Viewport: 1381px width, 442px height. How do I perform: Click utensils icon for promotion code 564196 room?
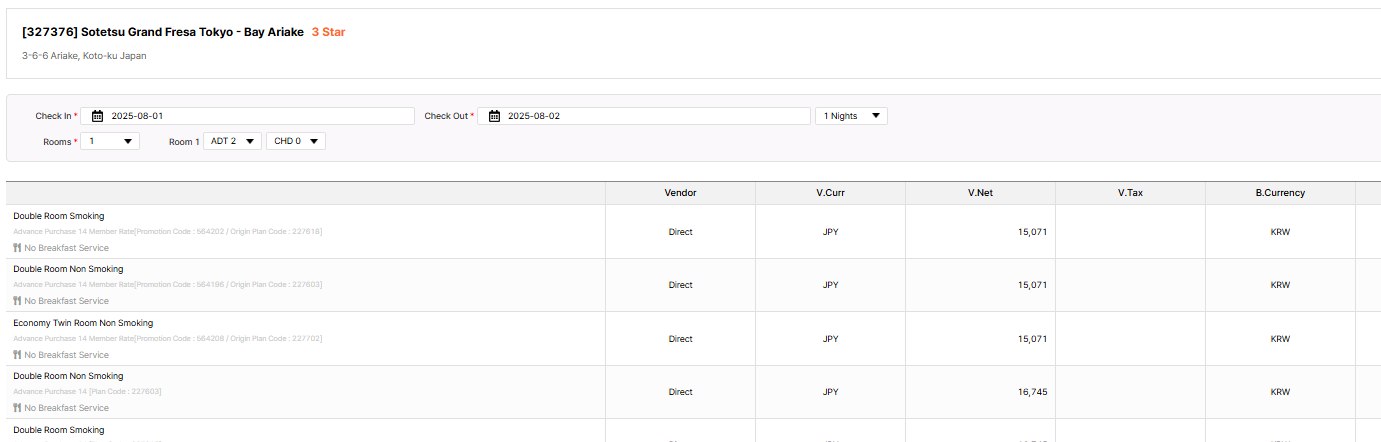18,301
